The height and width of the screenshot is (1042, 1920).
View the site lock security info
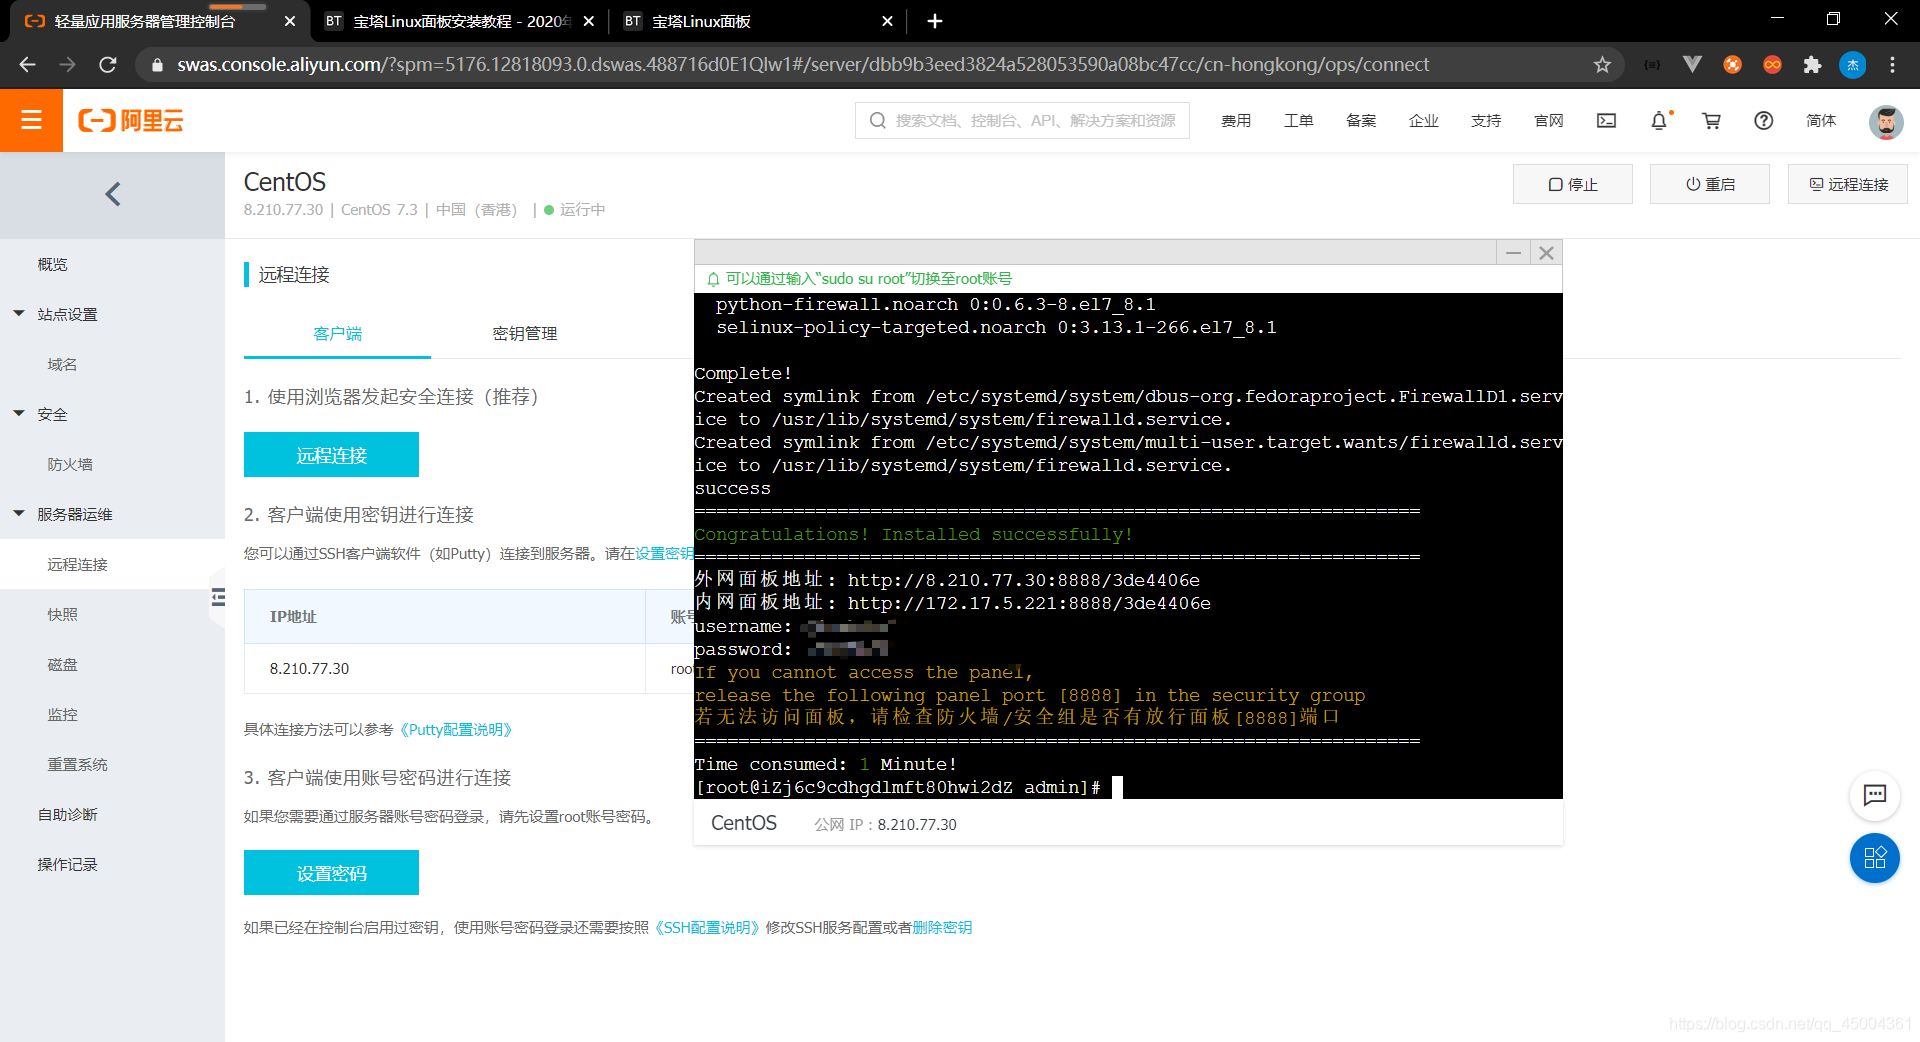pyautogui.click(x=157, y=65)
